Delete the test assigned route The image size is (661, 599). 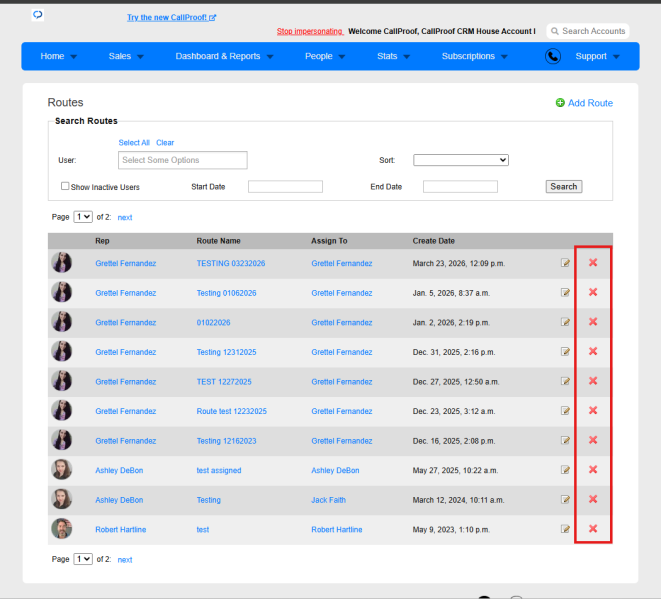(x=593, y=470)
